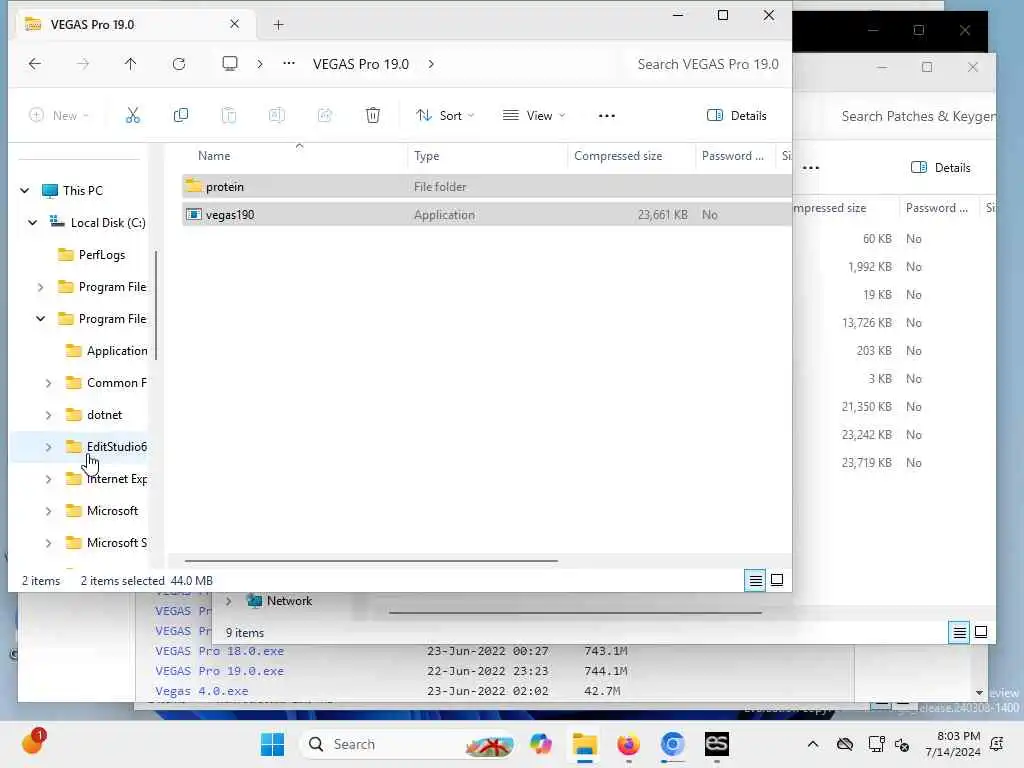Toggle the Details pane in front window
1024x768 pixels.
point(737,116)
